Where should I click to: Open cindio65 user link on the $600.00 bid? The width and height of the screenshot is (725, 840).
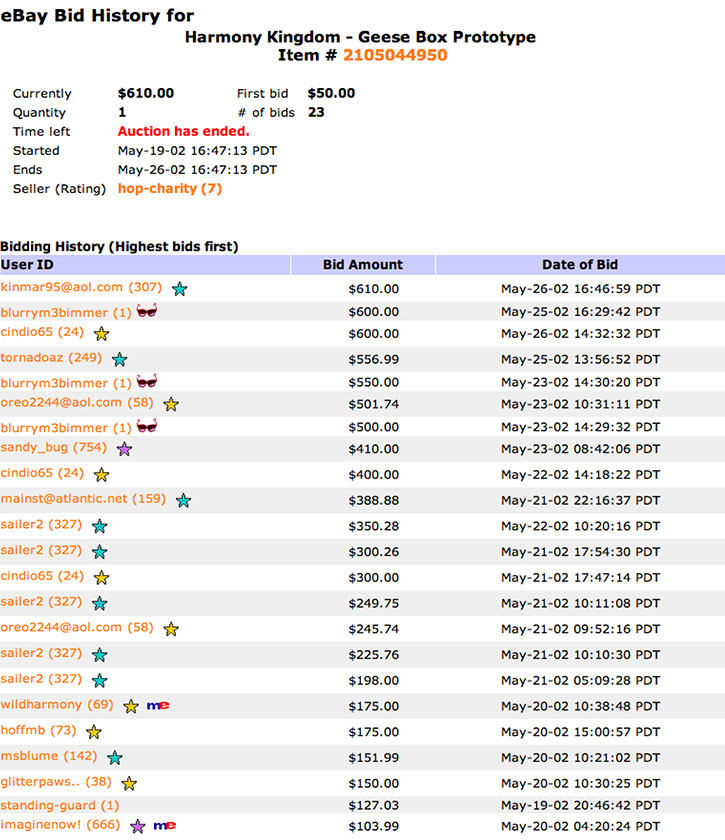(42, 332)
